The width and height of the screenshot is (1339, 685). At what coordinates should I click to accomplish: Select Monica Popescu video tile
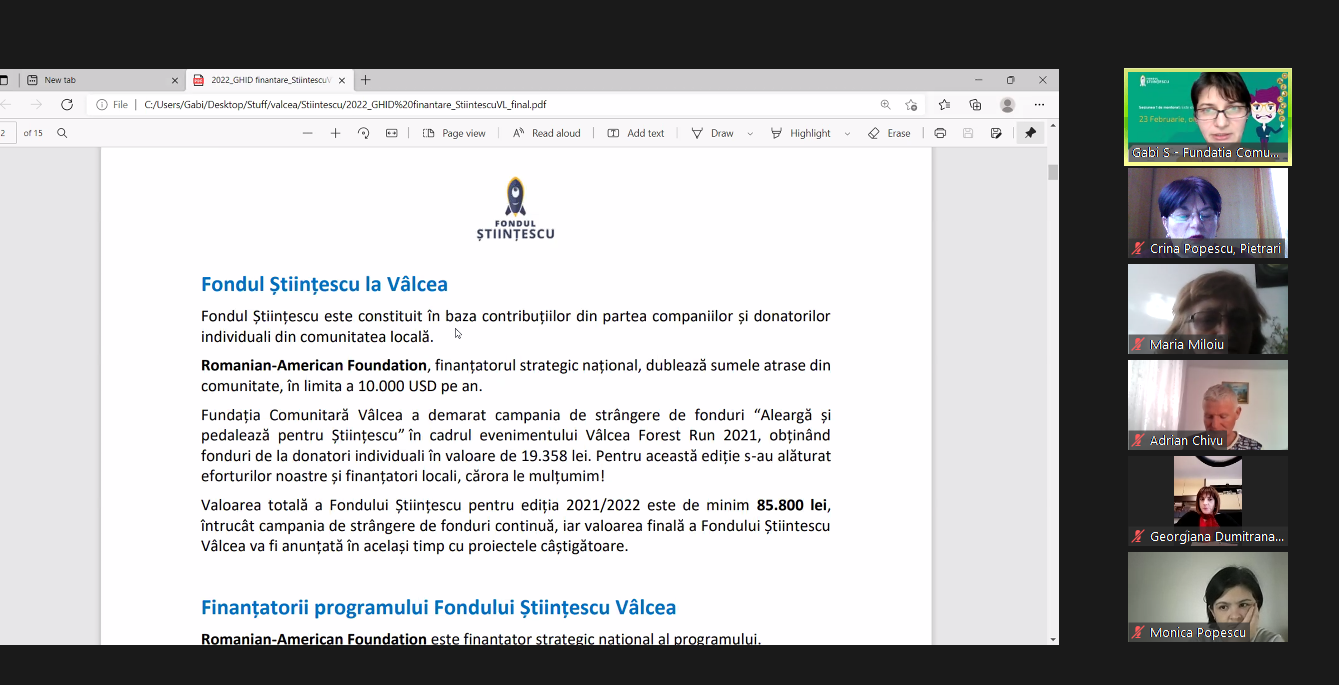coord(1208,597)
